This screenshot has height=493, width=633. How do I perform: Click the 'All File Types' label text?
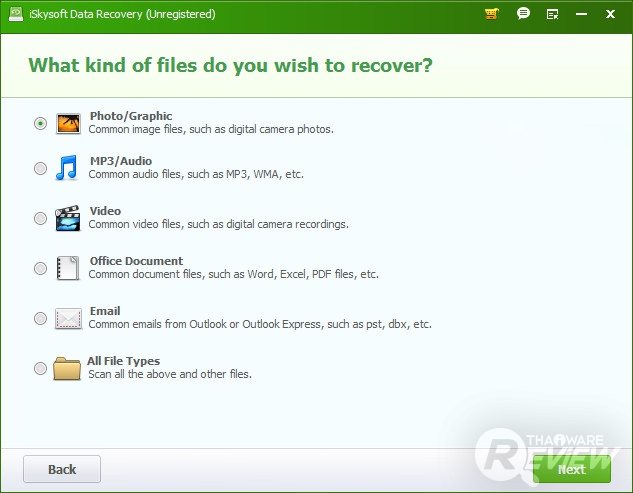[124, 361]
